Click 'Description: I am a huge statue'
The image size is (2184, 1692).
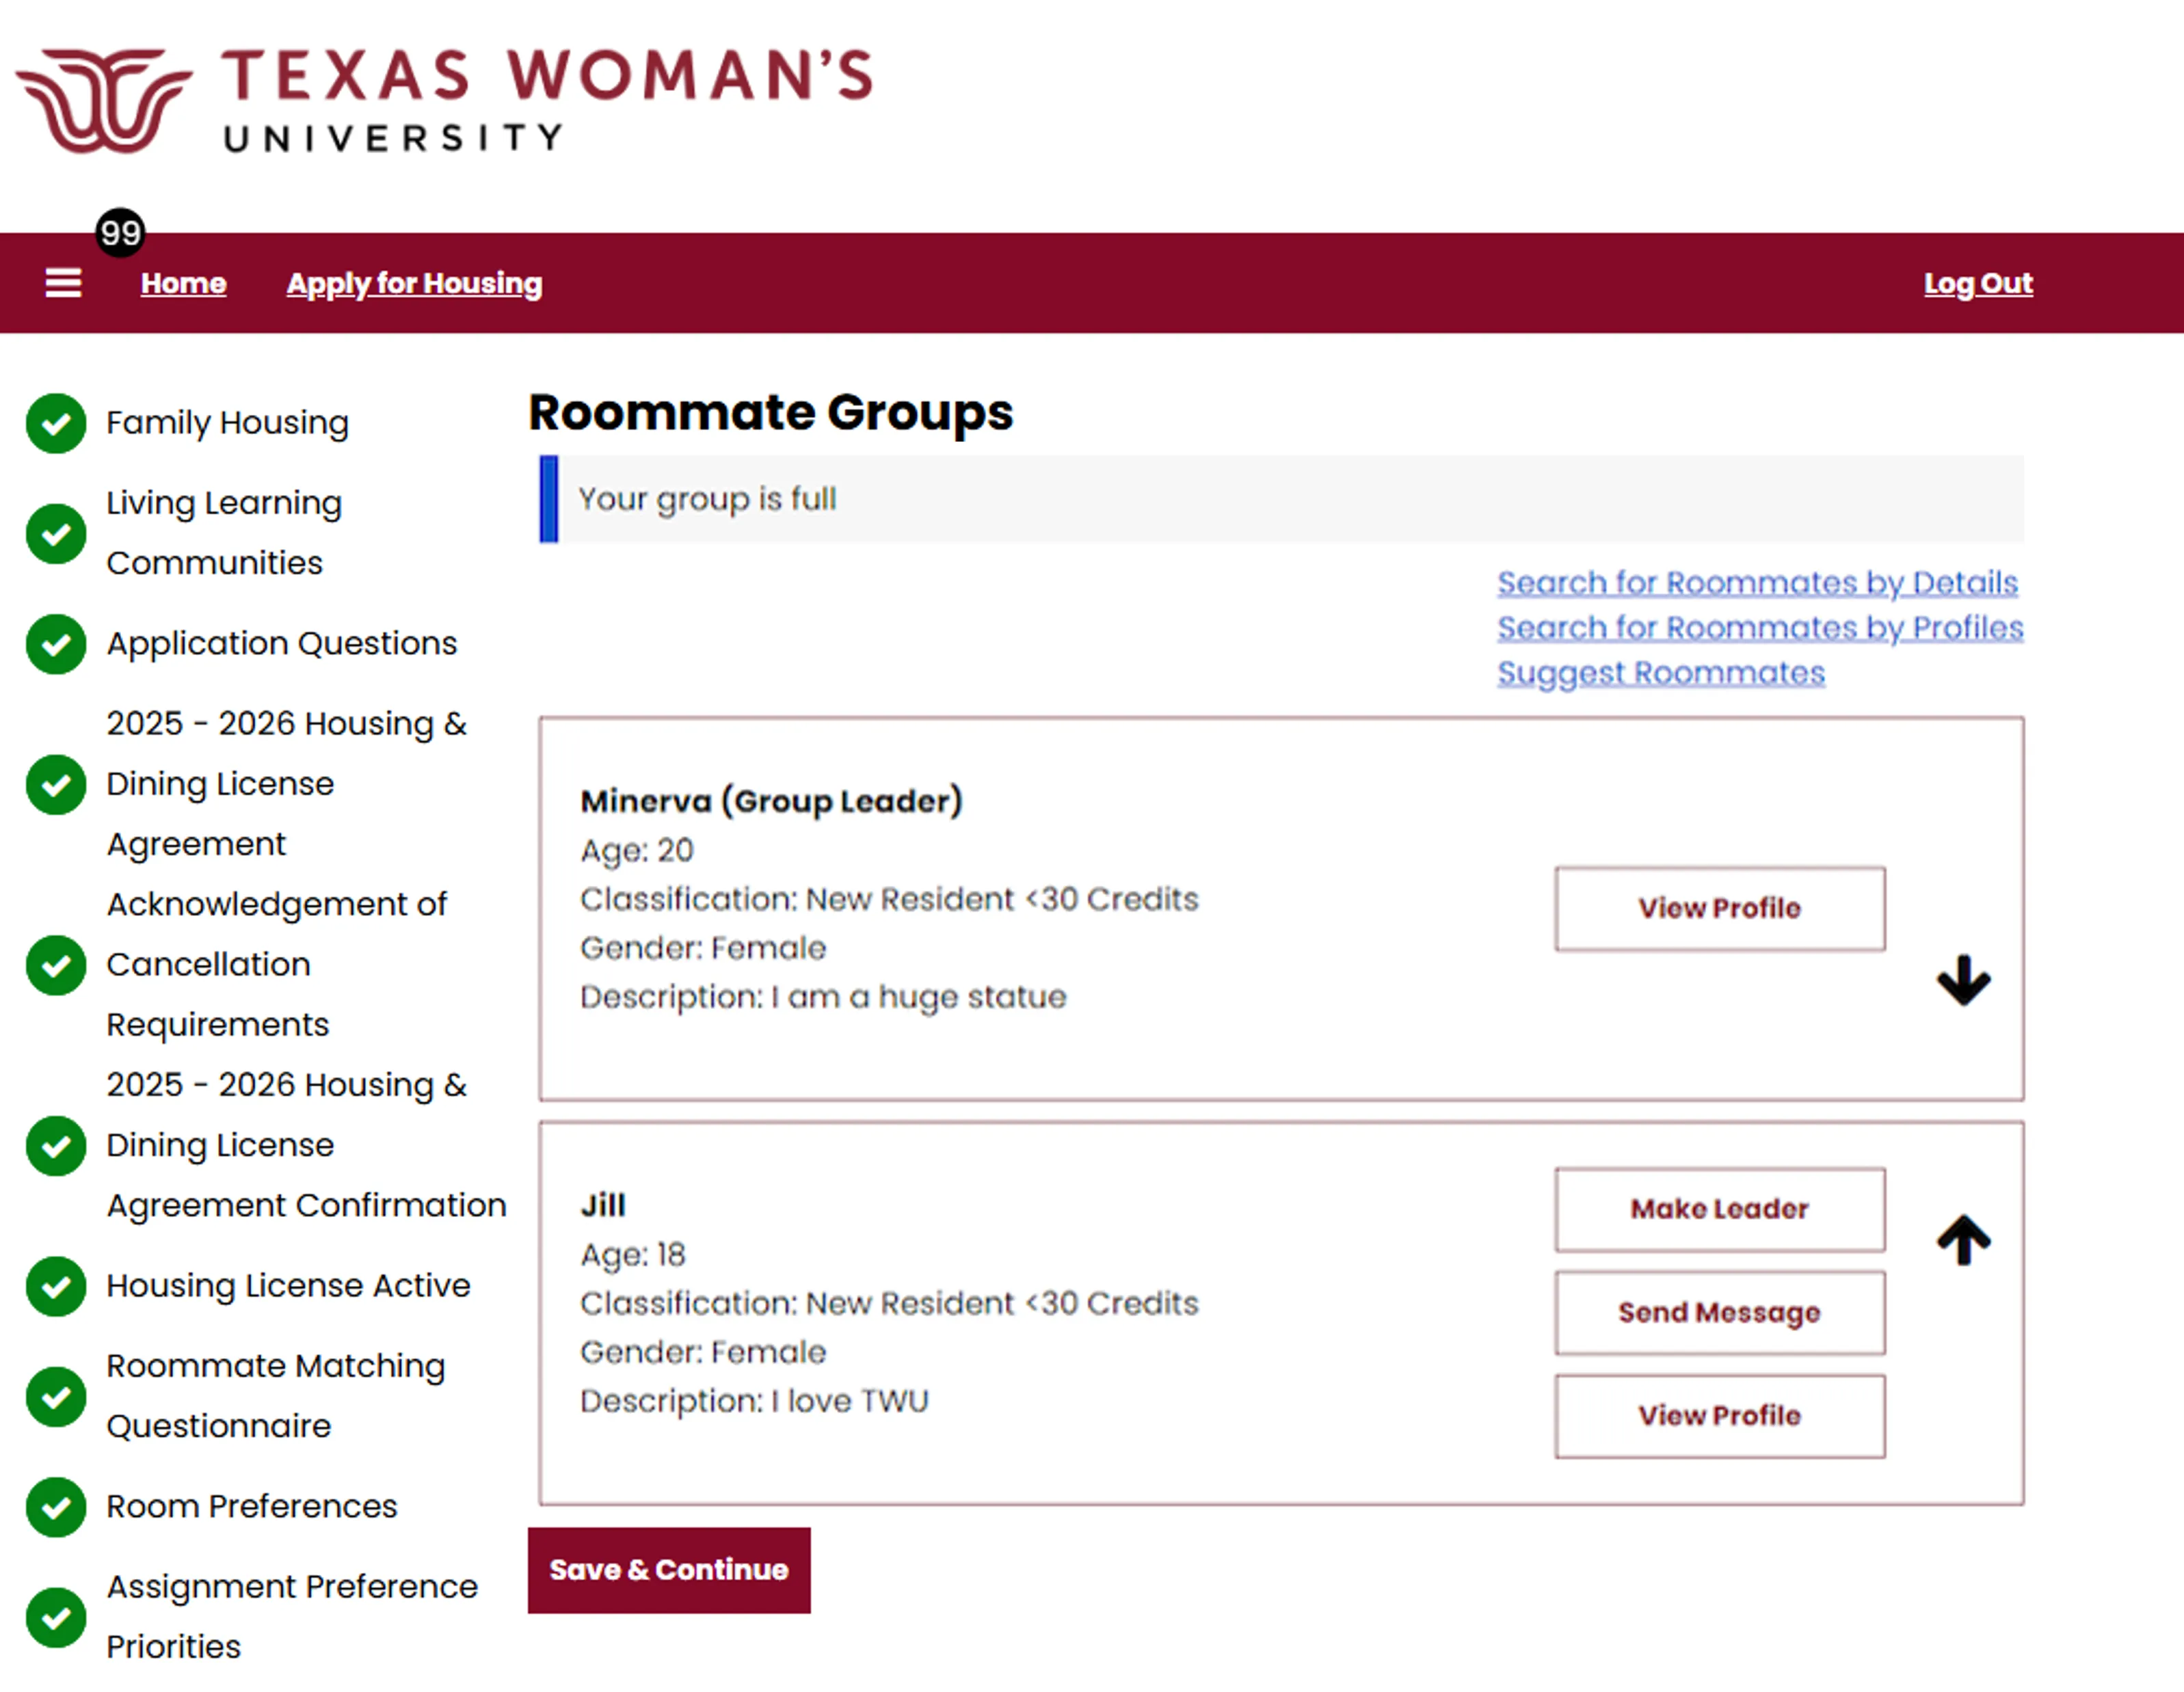pyautogui.click(x=823, y=997)
